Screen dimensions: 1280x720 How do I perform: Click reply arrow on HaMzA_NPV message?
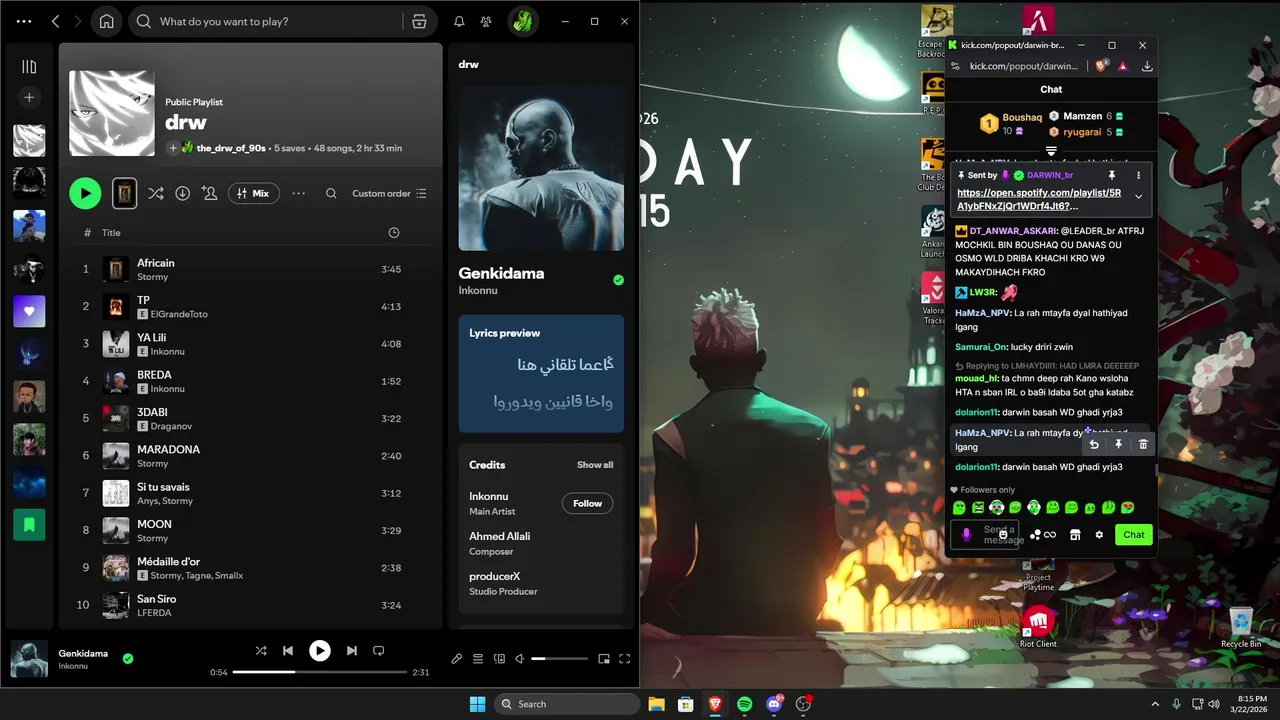[x=1094, y=444]
